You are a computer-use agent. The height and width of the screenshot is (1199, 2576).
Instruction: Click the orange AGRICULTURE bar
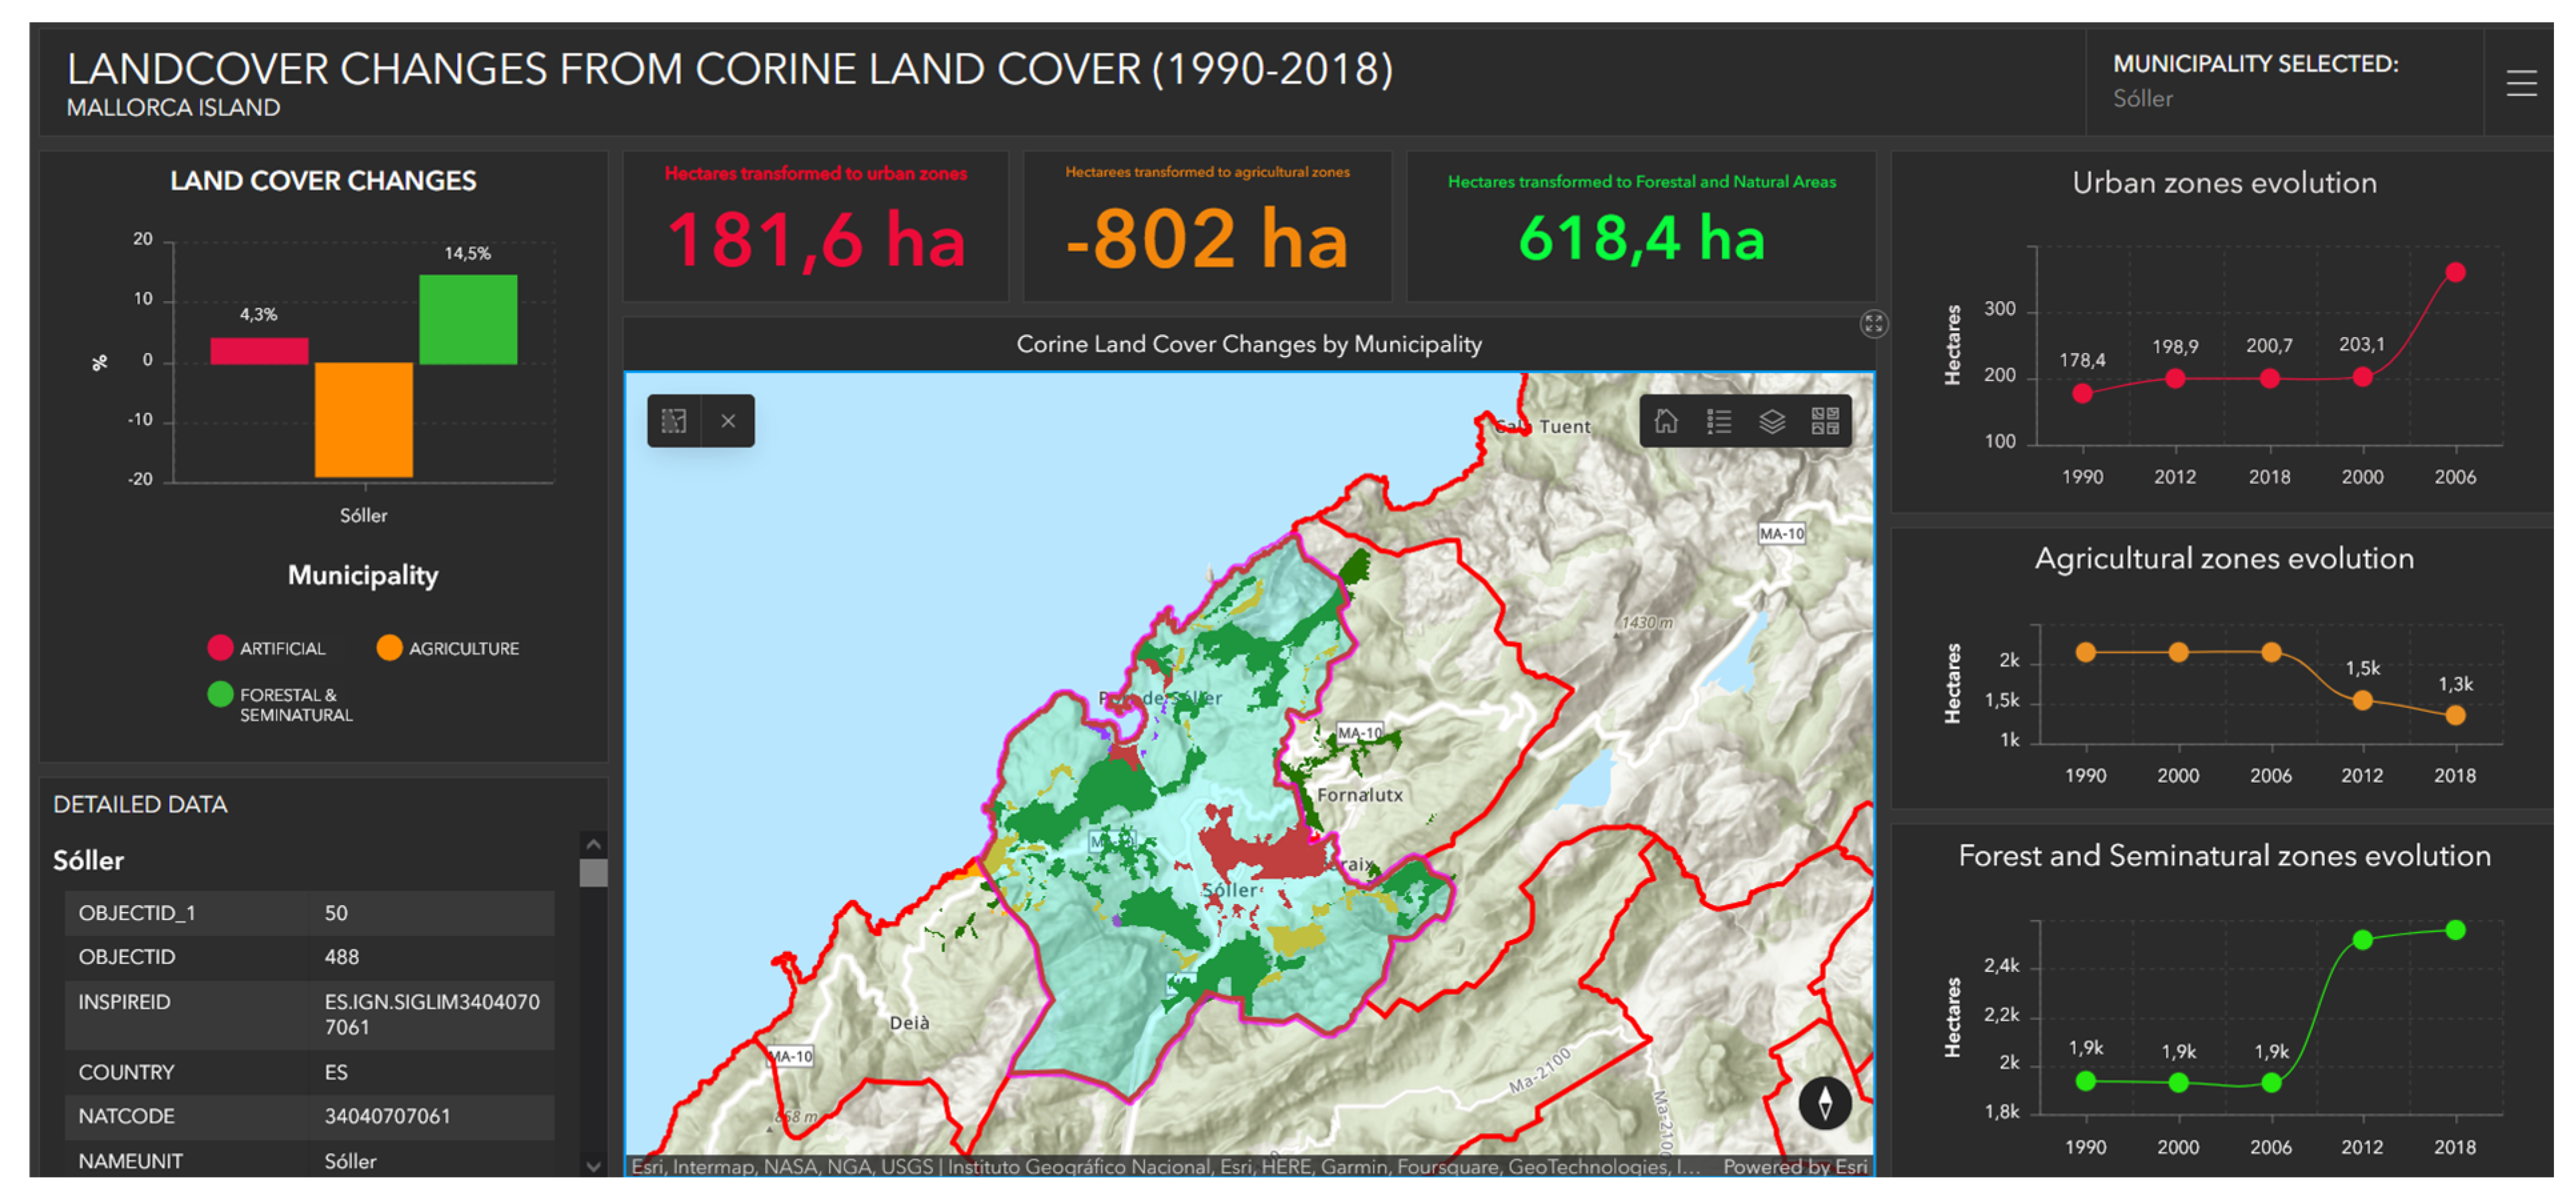click(x=364, y=419)
